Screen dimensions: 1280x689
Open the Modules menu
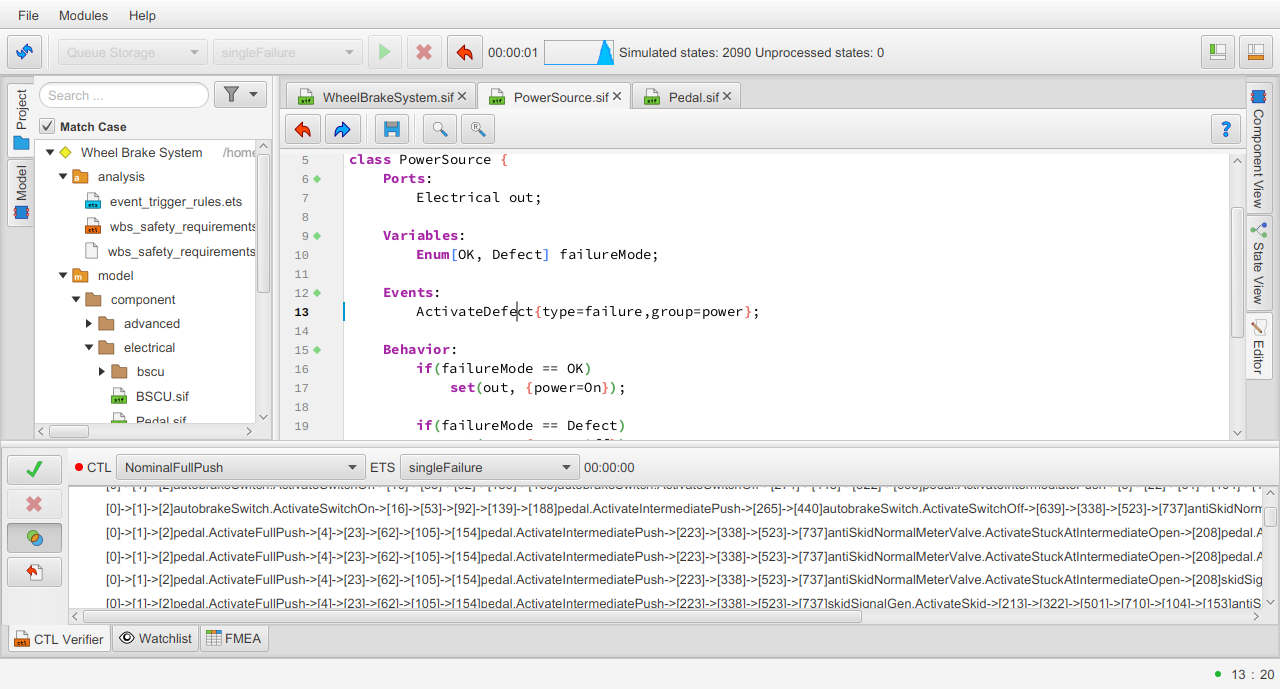click(x=84, y=16)
